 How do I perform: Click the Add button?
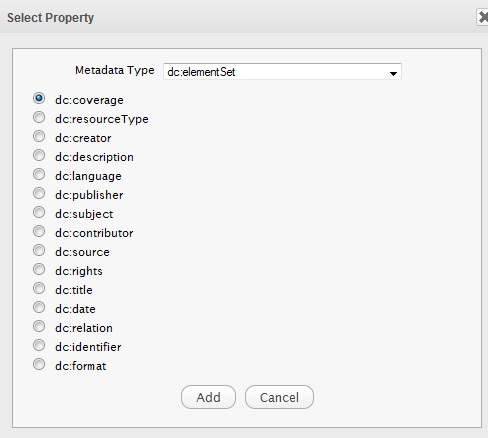pyautogui.click(x=208, y=397)
